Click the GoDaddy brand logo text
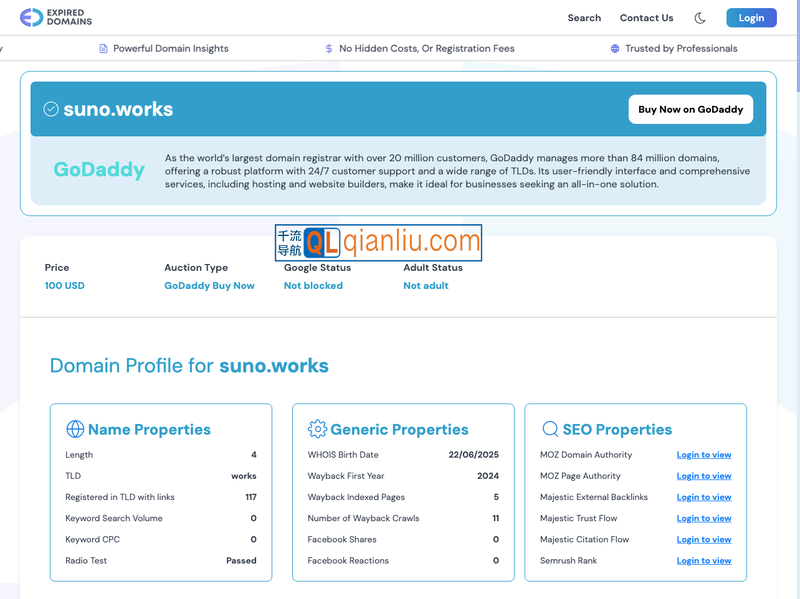Image resolution: width=800 pixels, height=599 pixels. tap(99, 170)
